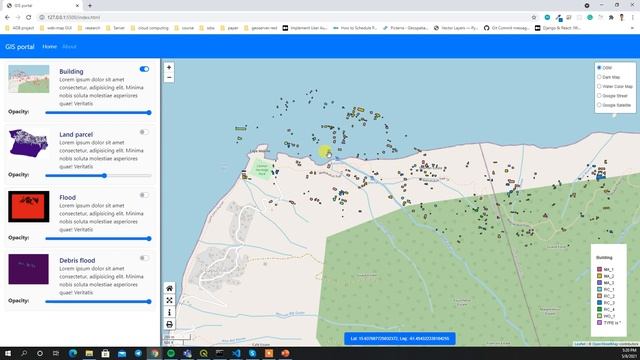Image resolution: width=640 pixels, height=360 pixels.
Task: Open the Vector Layers bookmark
Action: click(456, 28)
